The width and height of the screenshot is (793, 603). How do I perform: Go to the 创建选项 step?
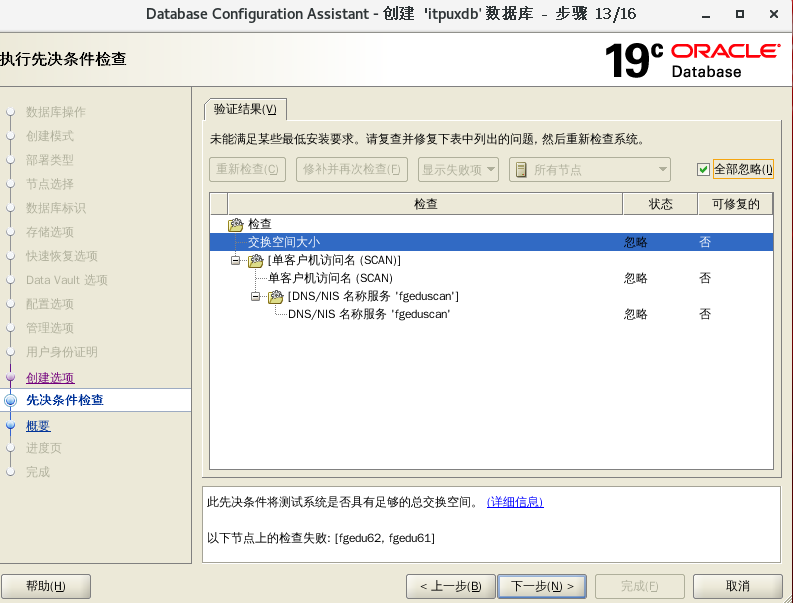50,378
